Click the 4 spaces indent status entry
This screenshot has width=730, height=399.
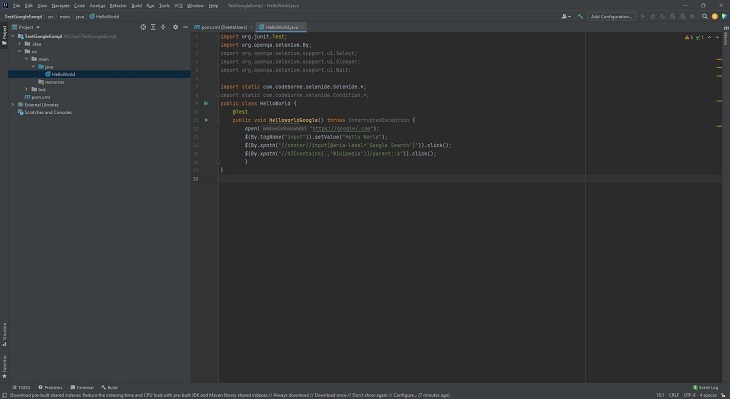point(708,395)
